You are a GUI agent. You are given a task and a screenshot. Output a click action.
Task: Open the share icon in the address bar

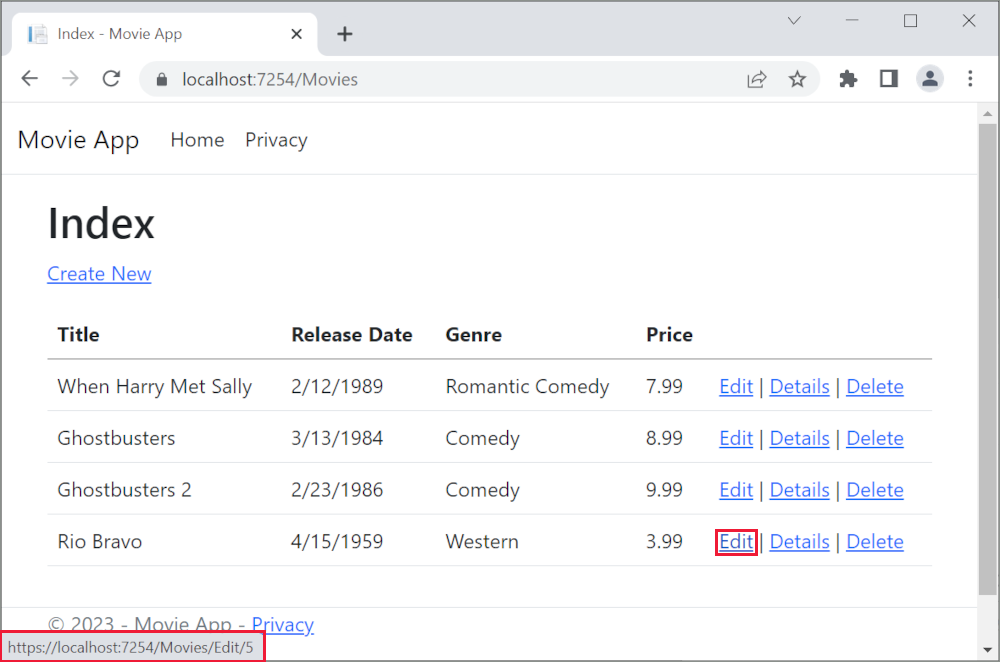point(757,78)
